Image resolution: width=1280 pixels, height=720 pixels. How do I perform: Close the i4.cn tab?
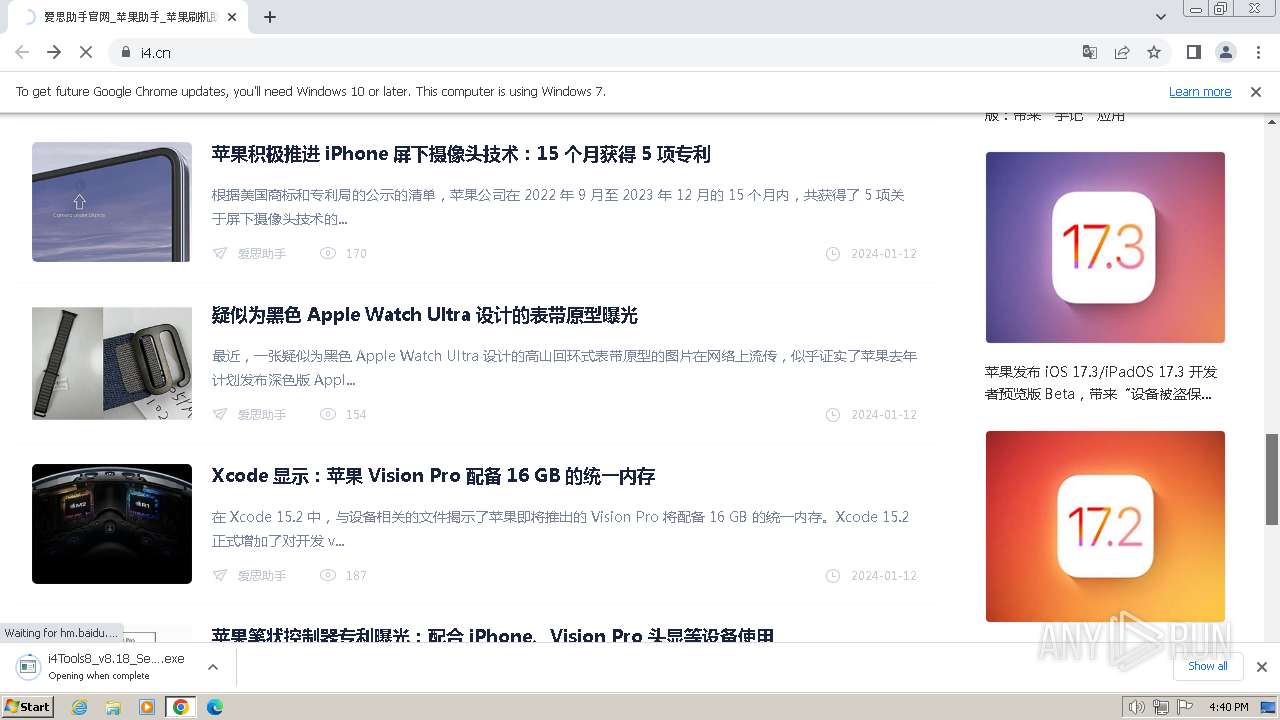click(x=232, y=17)
